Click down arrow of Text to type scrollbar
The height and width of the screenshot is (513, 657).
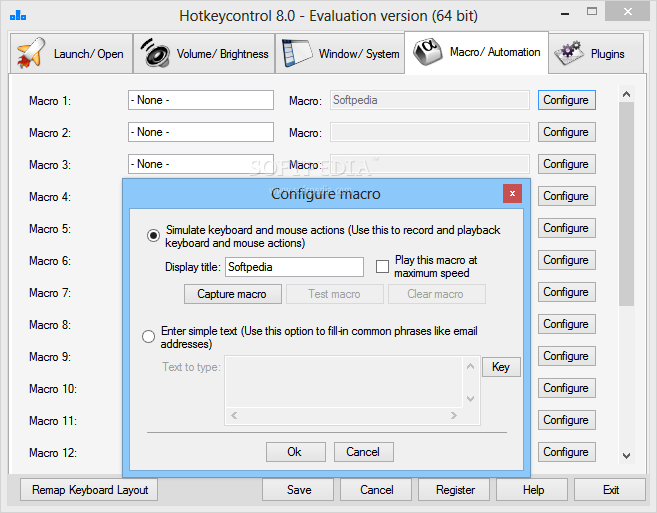(471, 398)
